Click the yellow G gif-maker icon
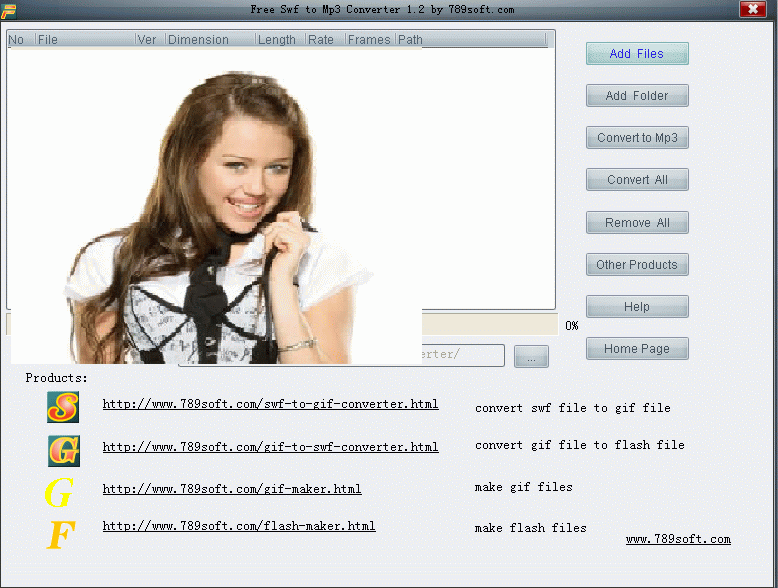Screen dimensions: 778x588 coord(59,492)
